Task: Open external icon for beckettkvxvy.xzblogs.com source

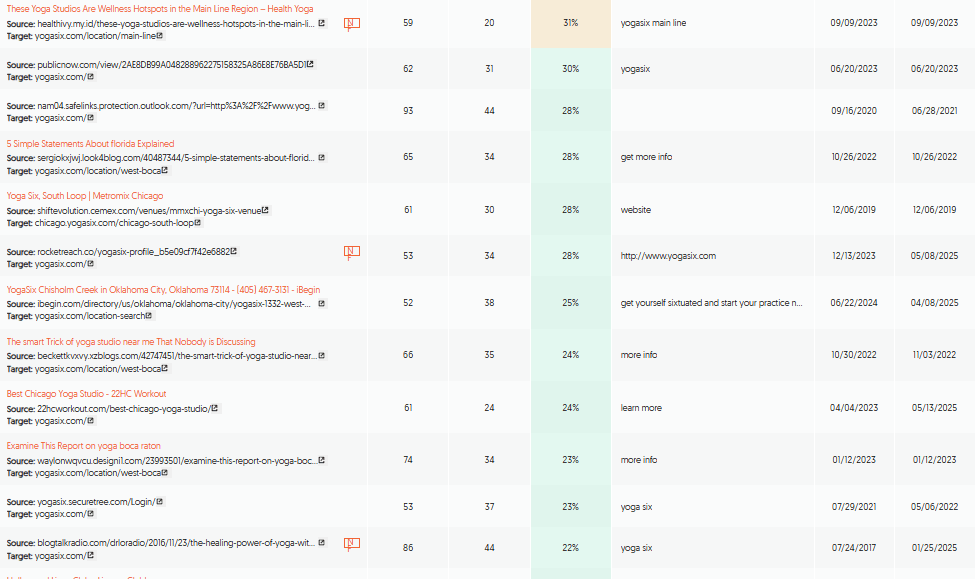Action: pos(322,355)
